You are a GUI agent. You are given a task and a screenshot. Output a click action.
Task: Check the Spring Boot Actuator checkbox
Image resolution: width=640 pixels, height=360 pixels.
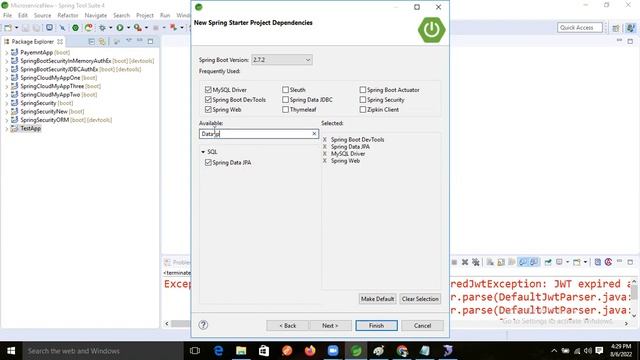point(362,90)
